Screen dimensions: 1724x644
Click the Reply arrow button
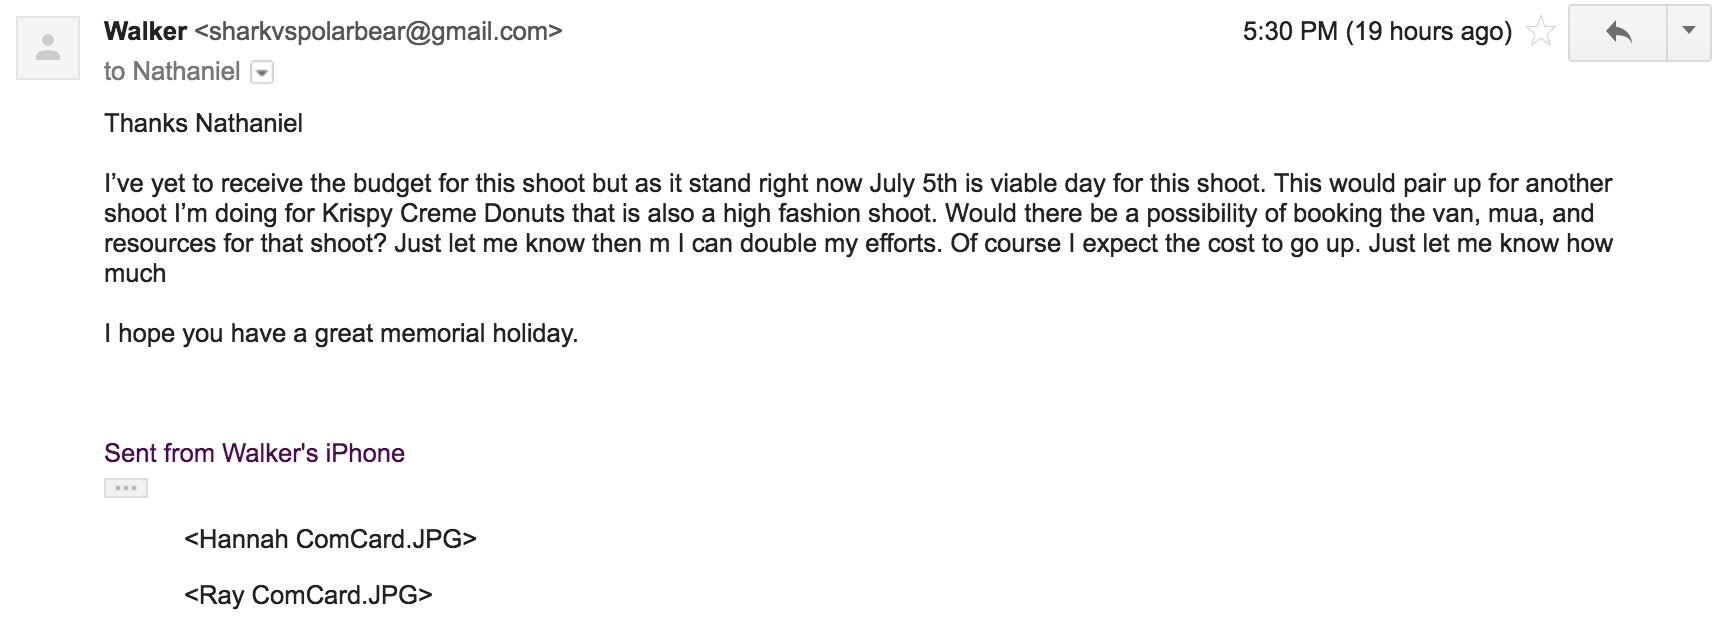1618,33
